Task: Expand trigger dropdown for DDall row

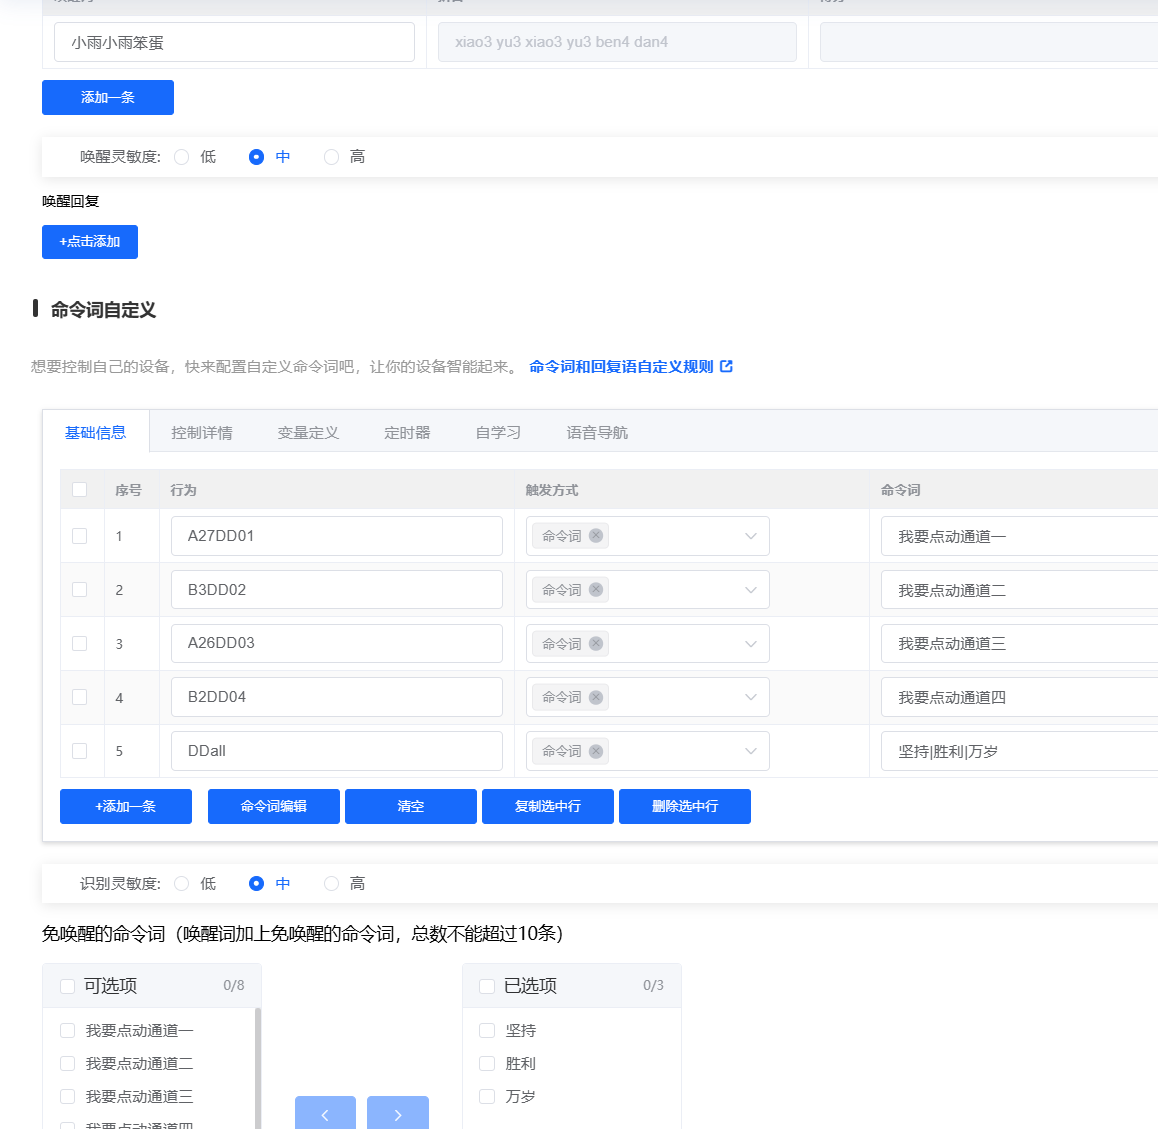Action: [x=750, y=752]
